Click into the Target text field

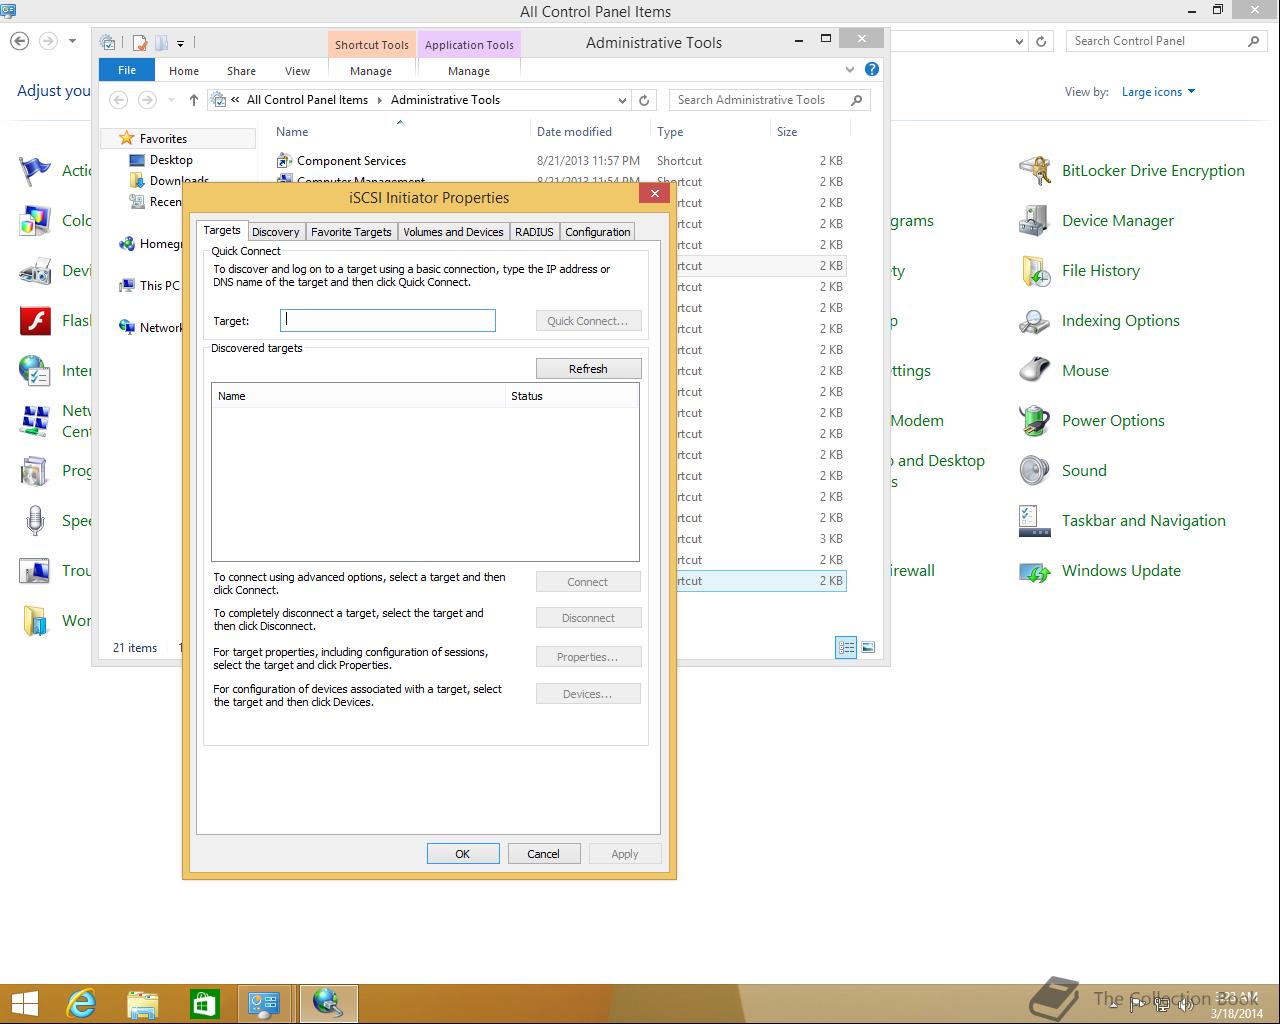[388, 320]
